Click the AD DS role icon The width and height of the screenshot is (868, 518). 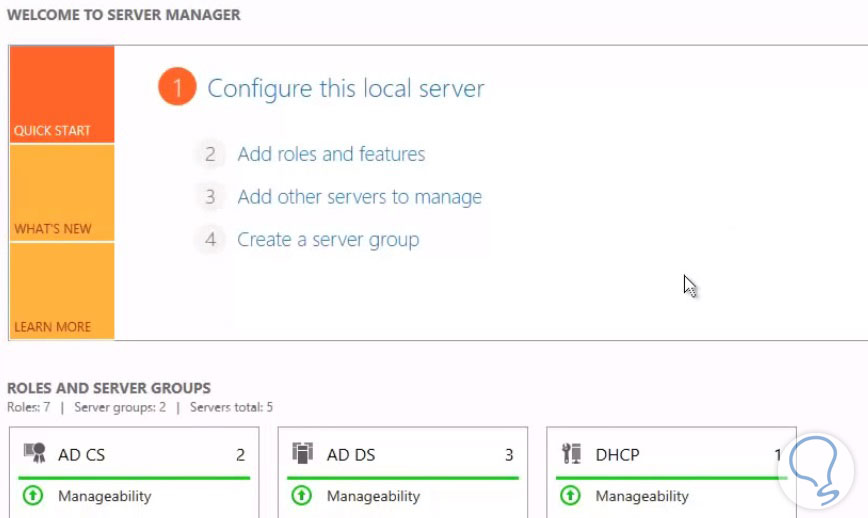coord(303,454)
